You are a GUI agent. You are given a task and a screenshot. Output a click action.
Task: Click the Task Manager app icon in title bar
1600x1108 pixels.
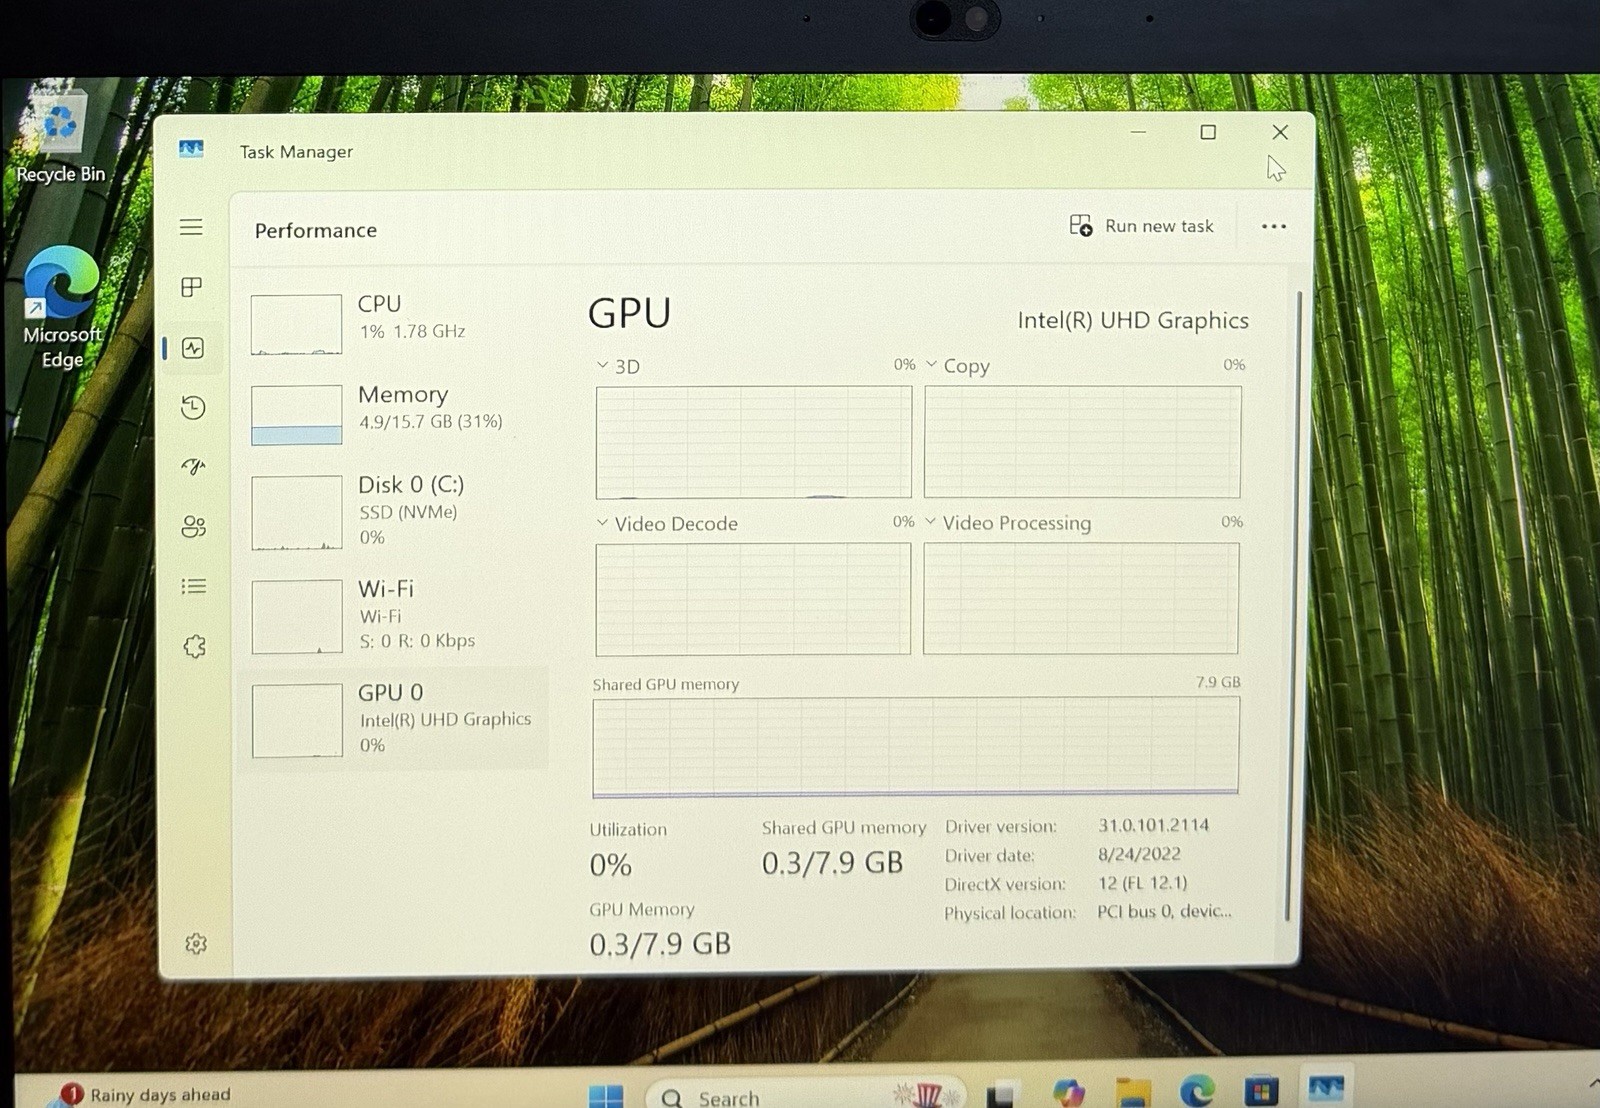pyautogui.click(x=191, y=149)
